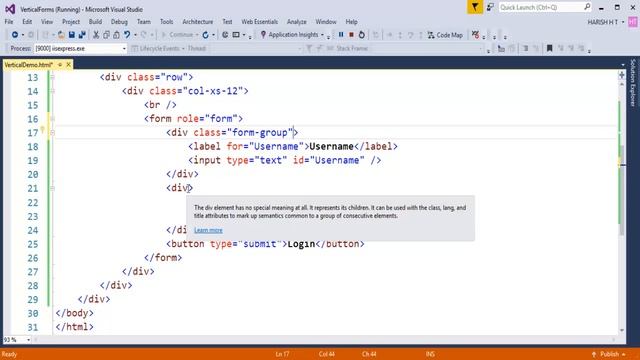The height and width of the screenshot is (360, 640).
Task: Open the Web Essentials menu
Action: click(260, 22)
